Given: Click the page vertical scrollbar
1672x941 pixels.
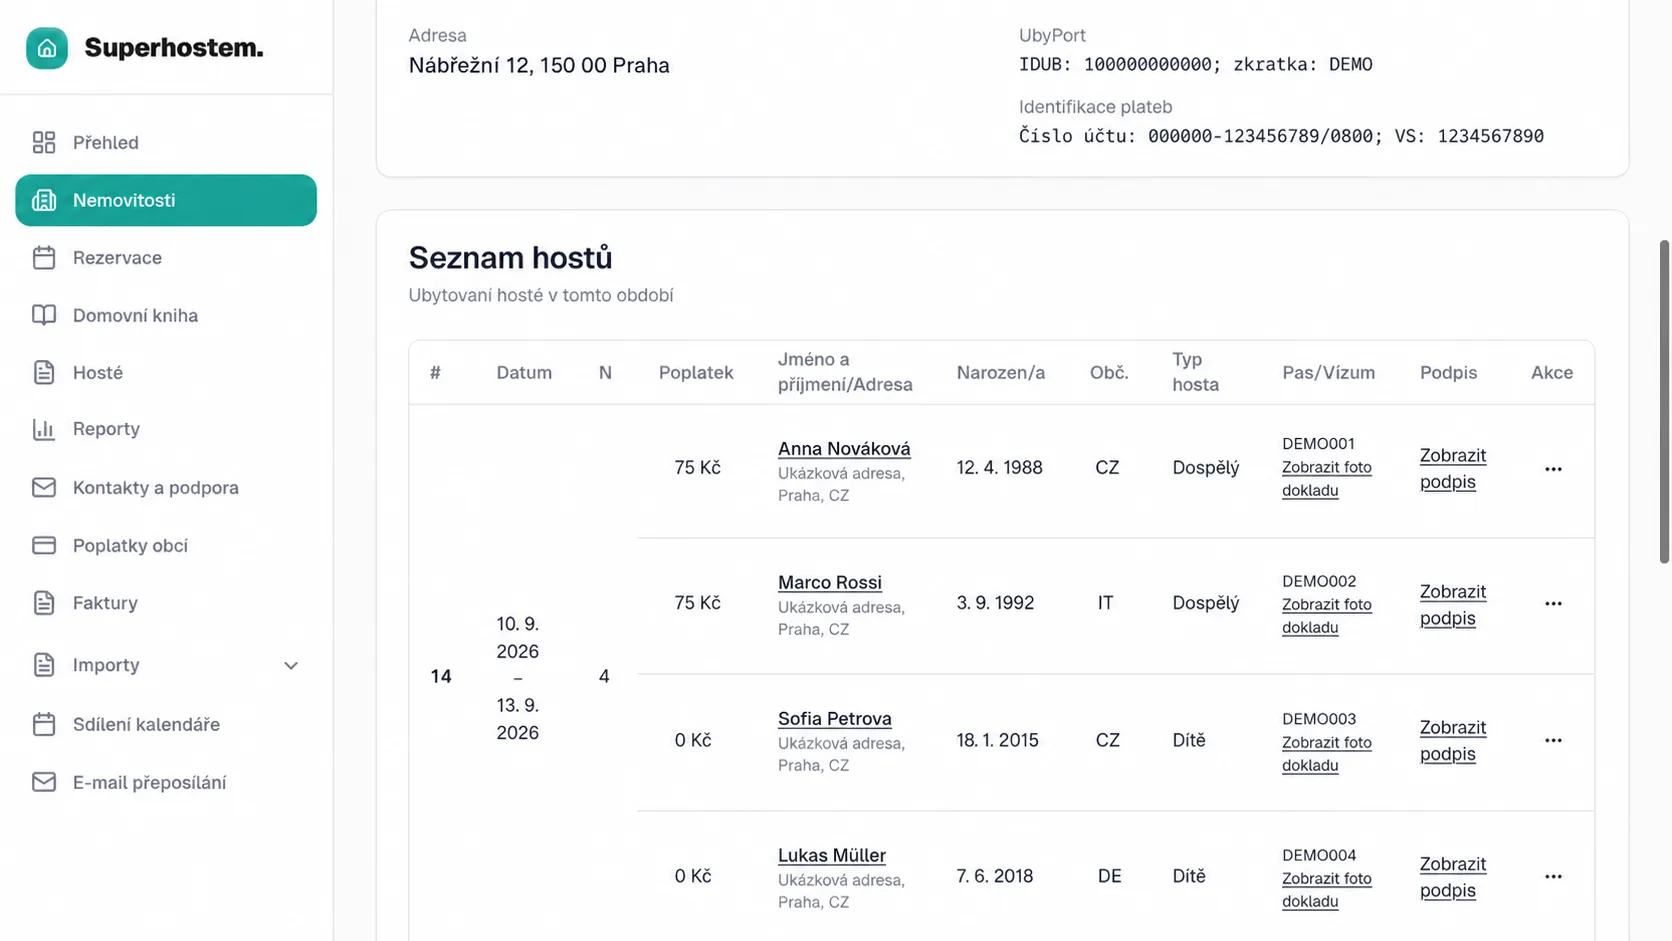Looking at the screenshot, I should coord(1664,401).
